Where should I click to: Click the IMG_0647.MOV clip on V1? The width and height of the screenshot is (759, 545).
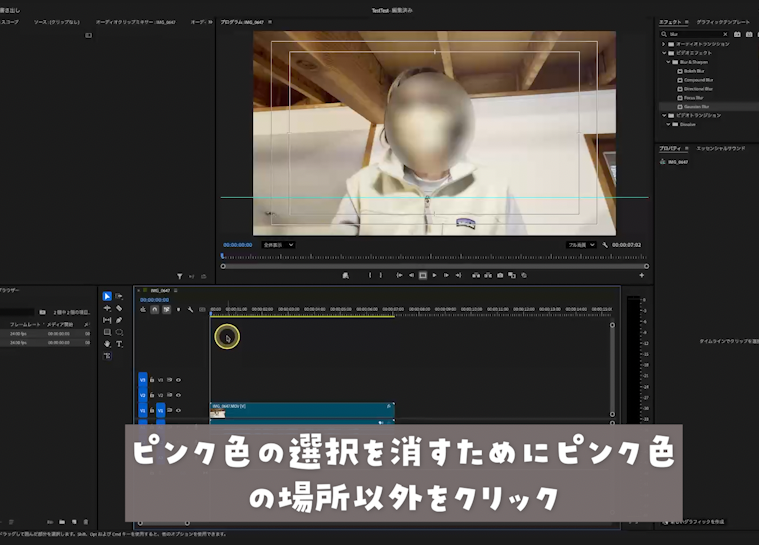click(x=302, y=410)
